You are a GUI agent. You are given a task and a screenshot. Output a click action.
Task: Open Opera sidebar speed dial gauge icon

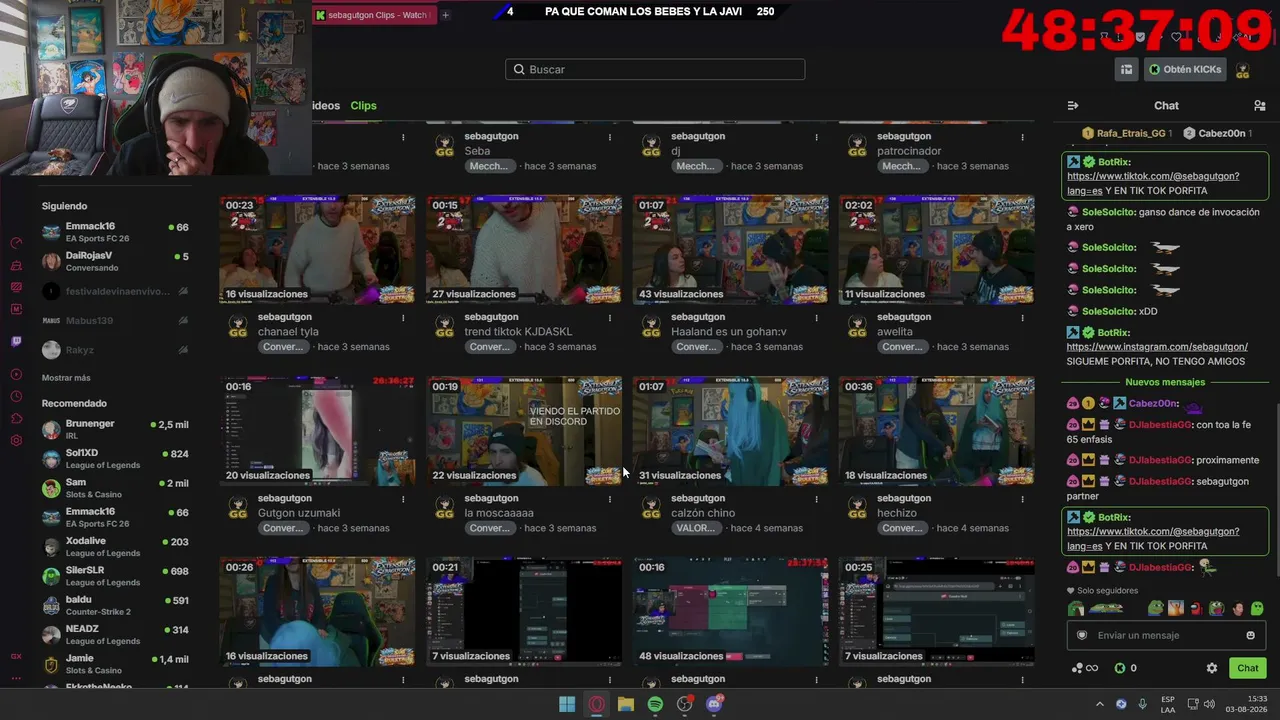[x=16, y=243]
